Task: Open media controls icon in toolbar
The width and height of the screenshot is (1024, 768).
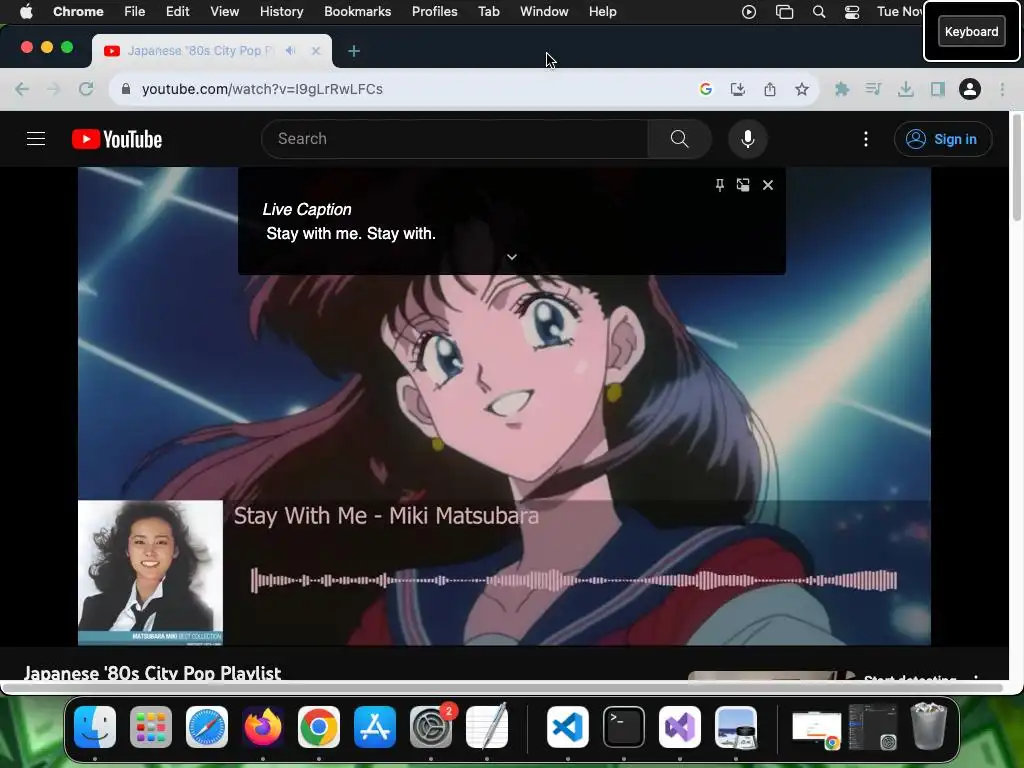Action: point(873,89)
